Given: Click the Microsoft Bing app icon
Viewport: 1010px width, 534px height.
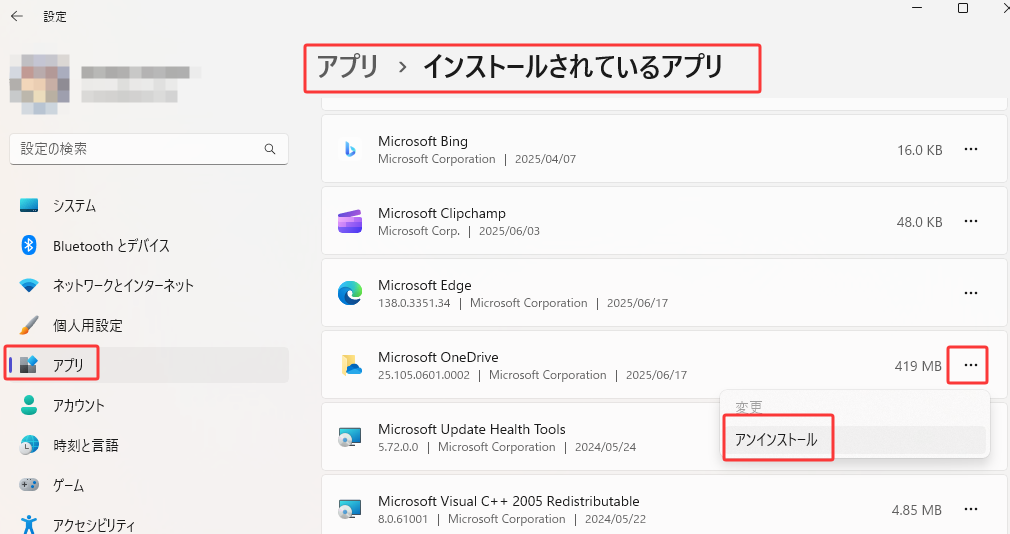Looking at the screenshot, I should point(350,149).
